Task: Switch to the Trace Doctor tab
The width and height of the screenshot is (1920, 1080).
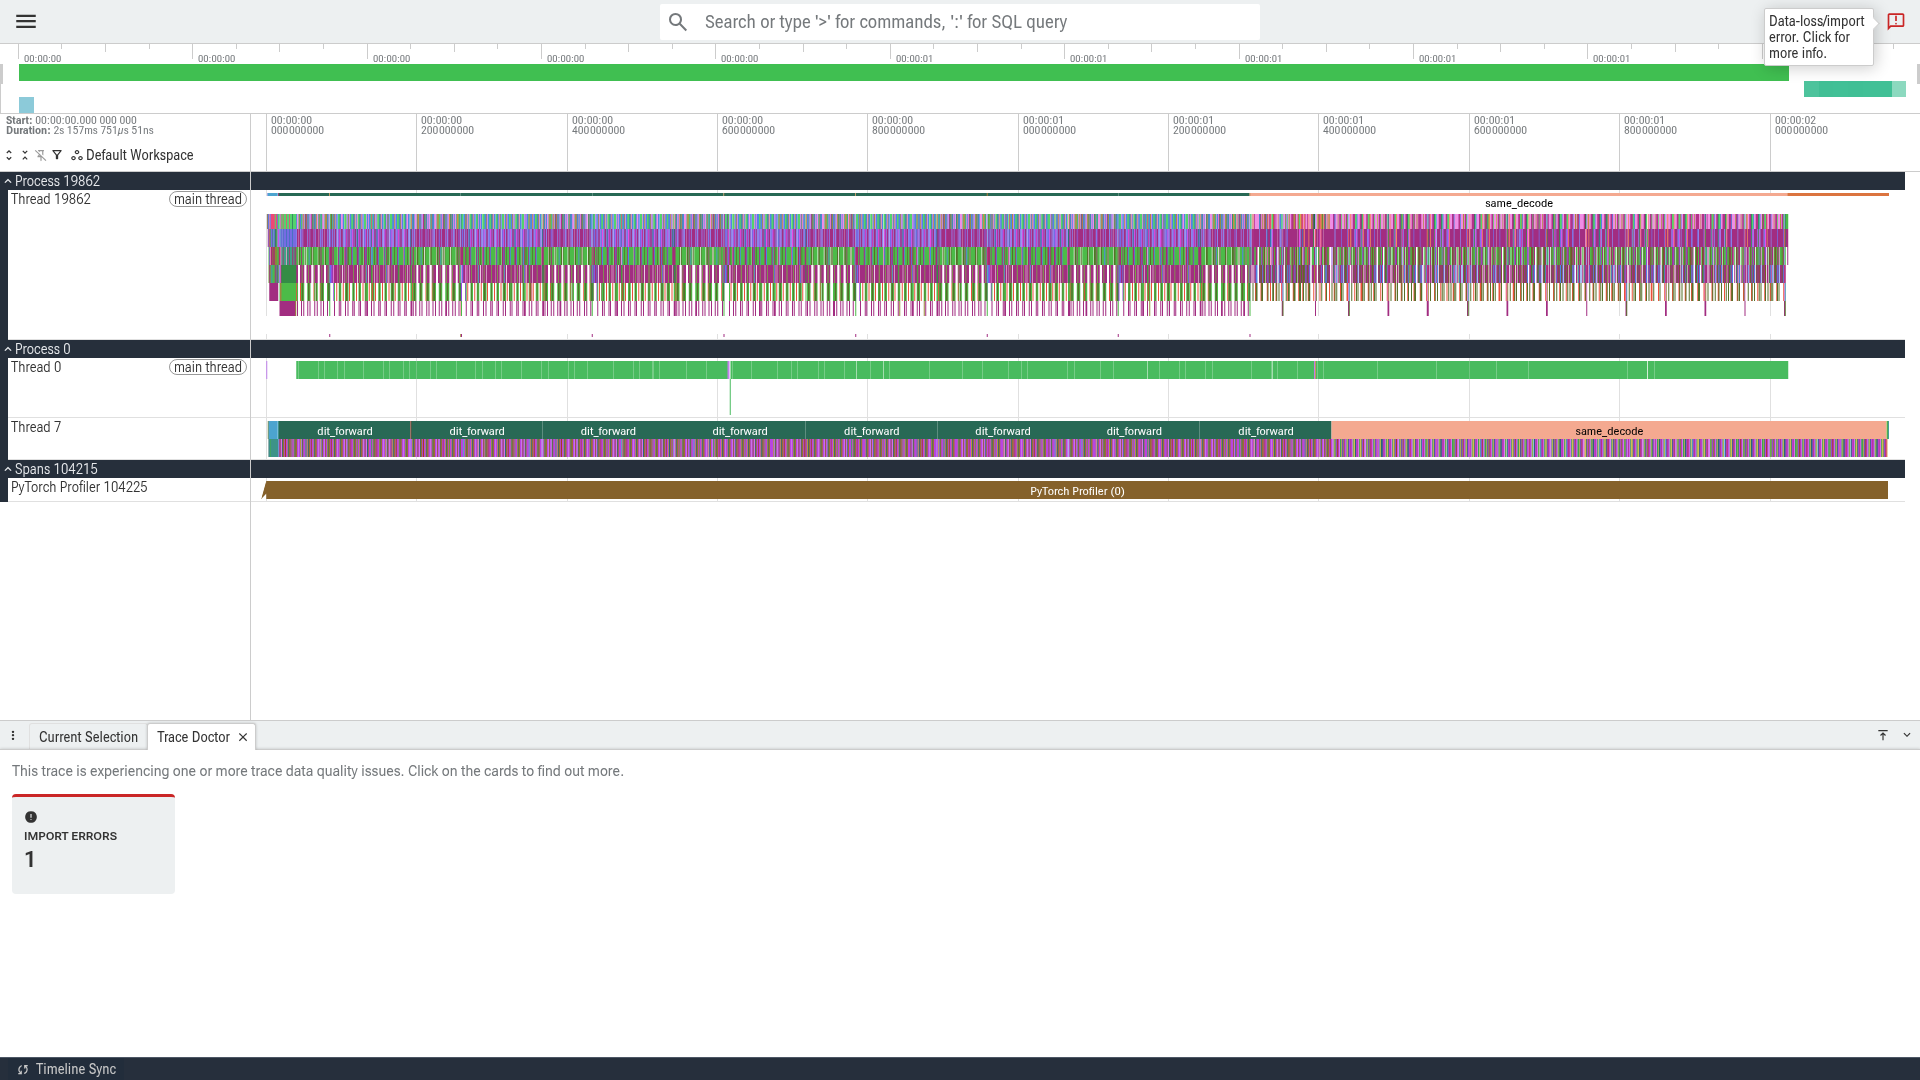Action: (x=193, y=737)
